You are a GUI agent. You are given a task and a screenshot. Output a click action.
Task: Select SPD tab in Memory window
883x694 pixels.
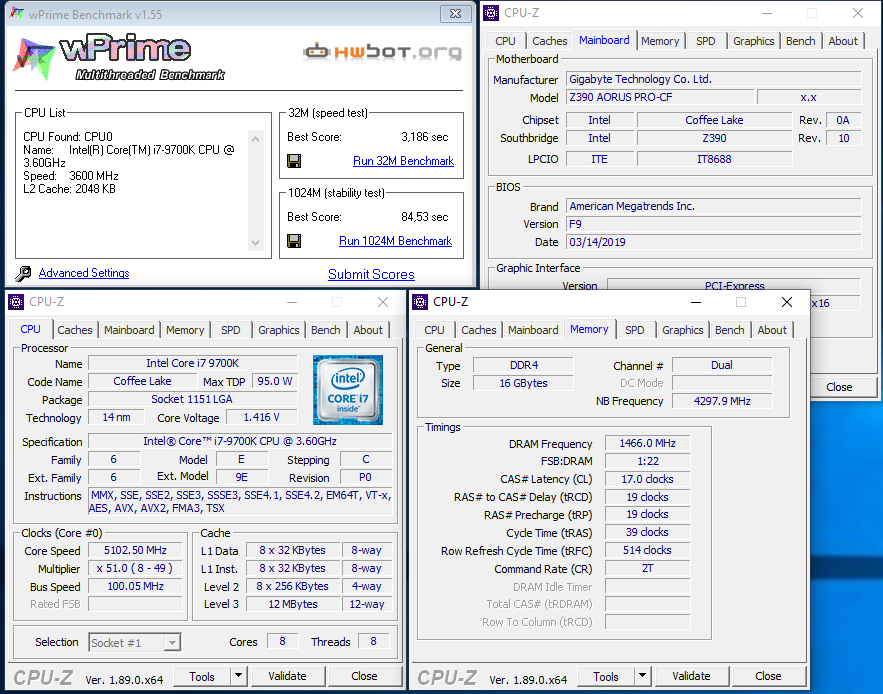pyautogui.click(x=635, y=330)
